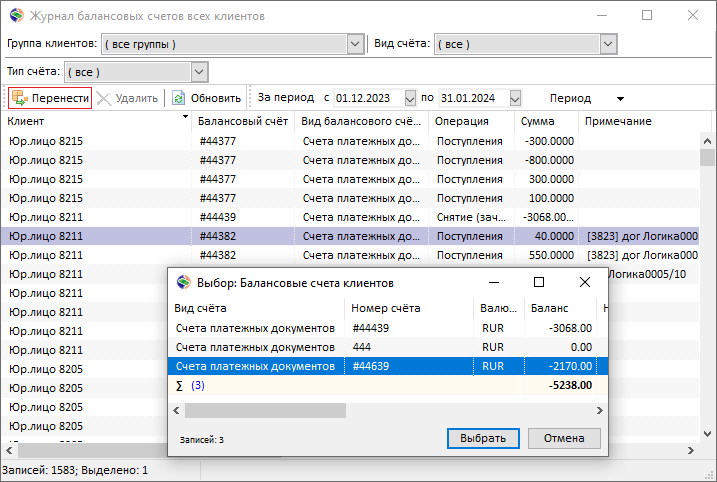Select the dialog row with account 444
Screen dimensions: 717x482
pyautogui.click(x=388, y=347)
